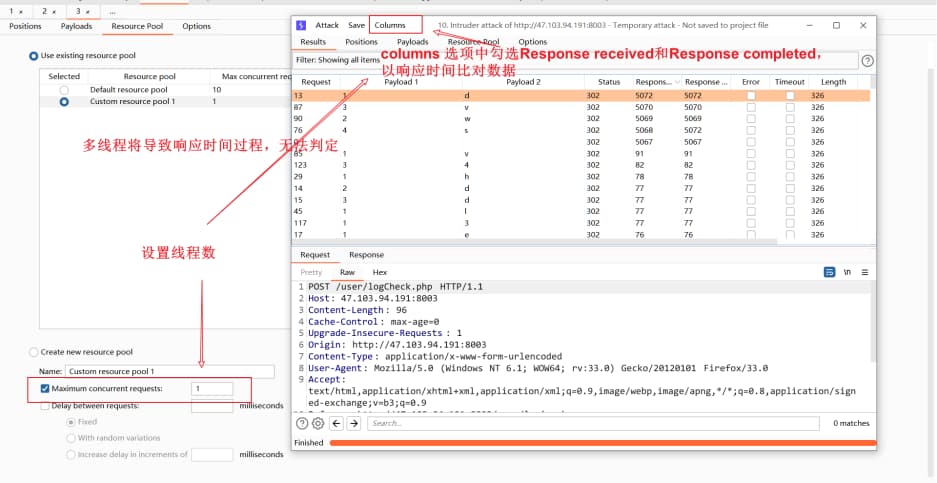Screen dimensions: 937x483
Task: Open the main window Options tab
Action: coord(197,26)
